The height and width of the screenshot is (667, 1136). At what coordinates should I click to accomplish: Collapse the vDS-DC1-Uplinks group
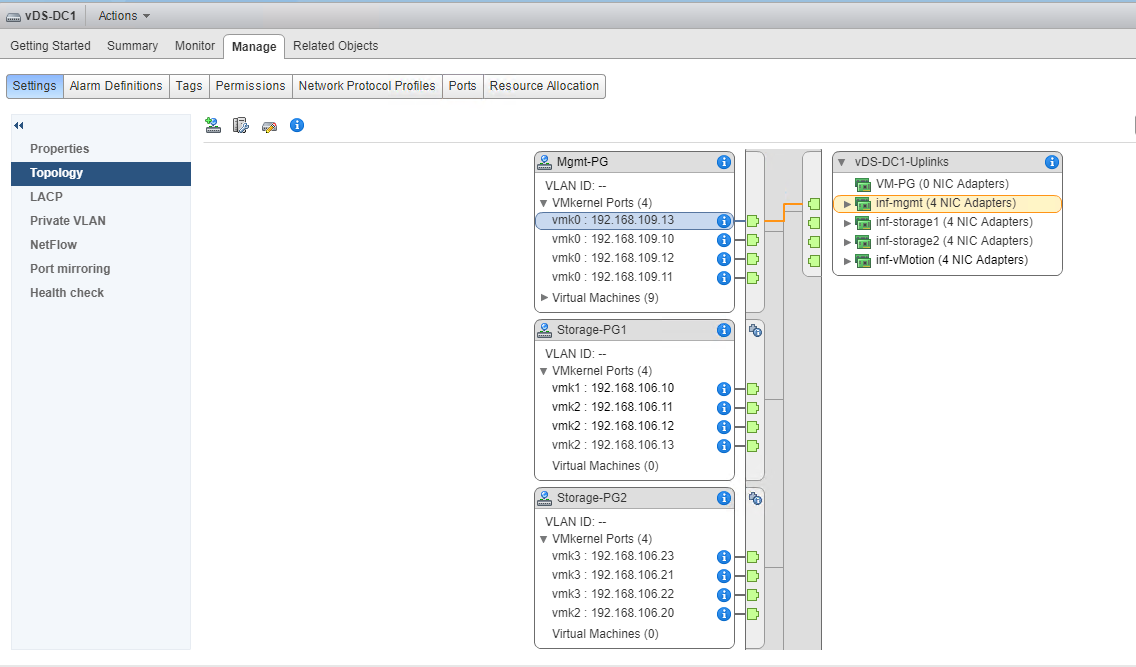point(842,162)
